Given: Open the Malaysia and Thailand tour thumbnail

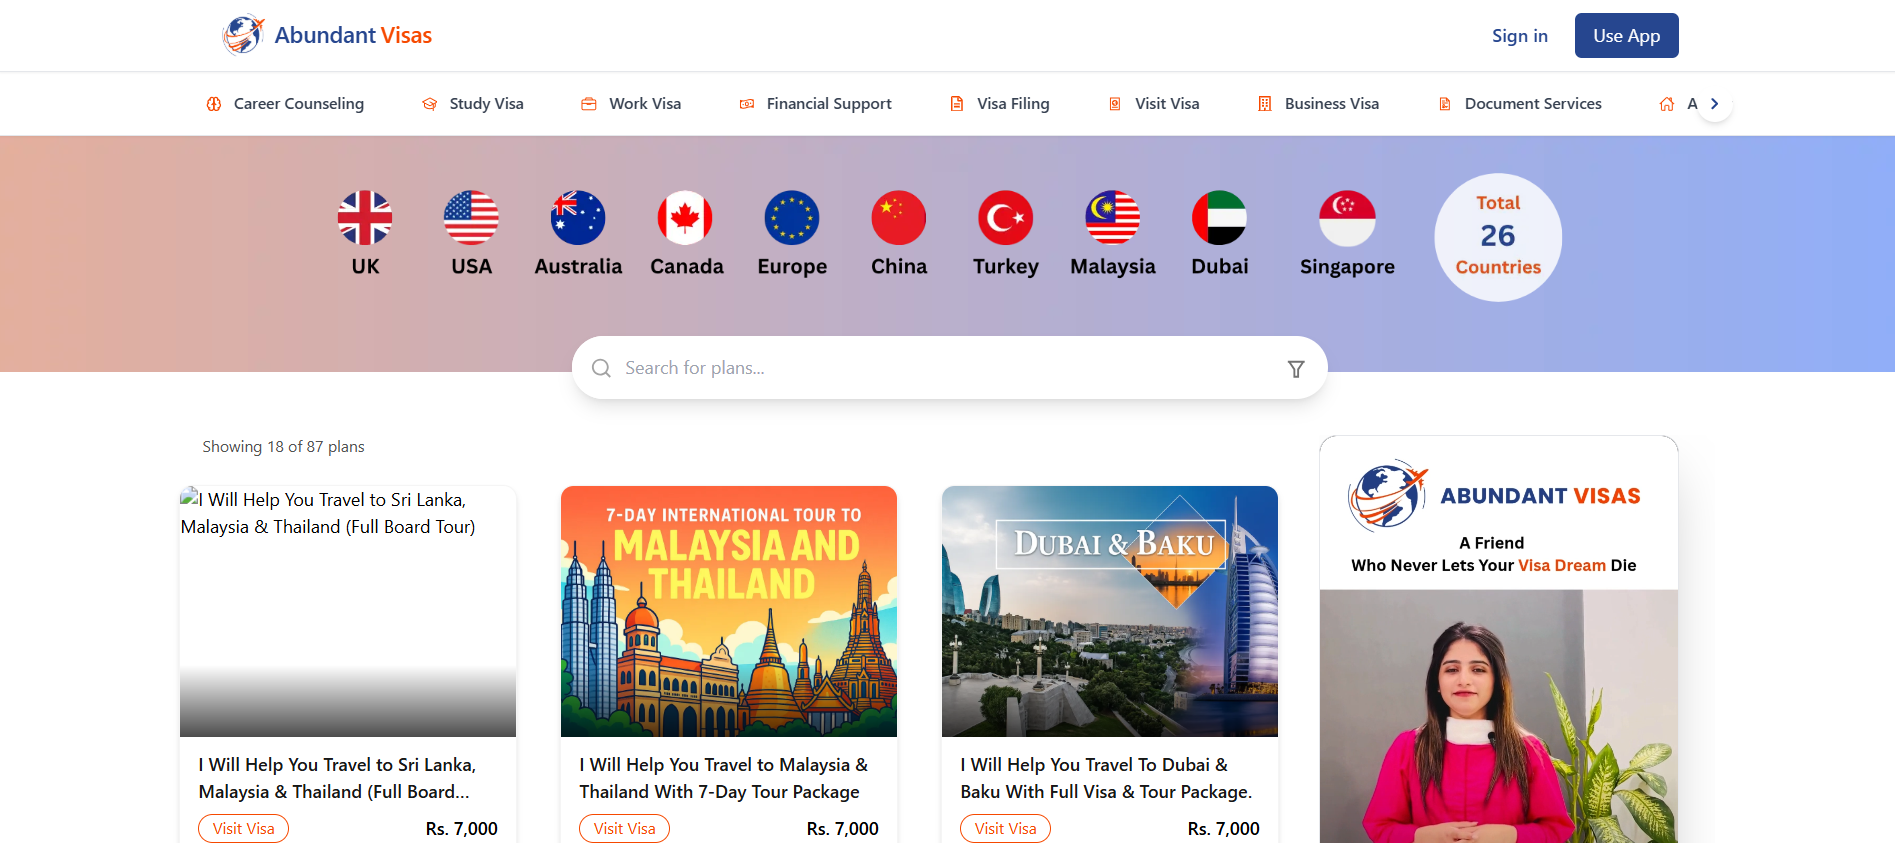Looking at the screenshot, I should click(729, 611).
